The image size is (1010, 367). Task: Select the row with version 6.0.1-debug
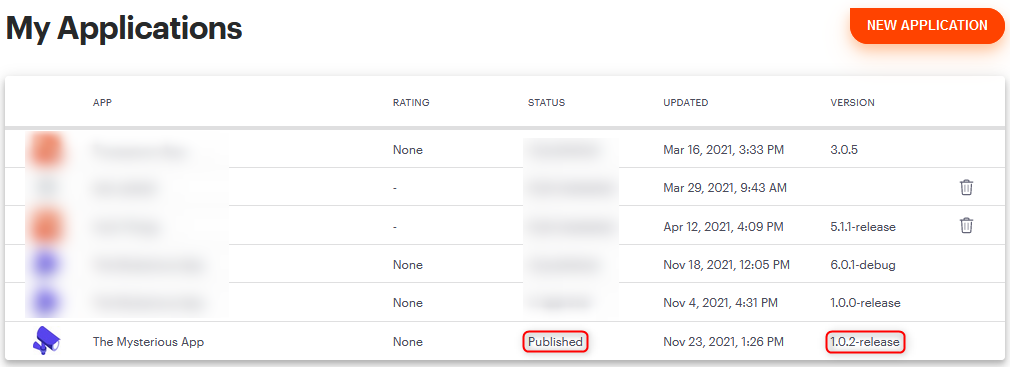(505, 264)
